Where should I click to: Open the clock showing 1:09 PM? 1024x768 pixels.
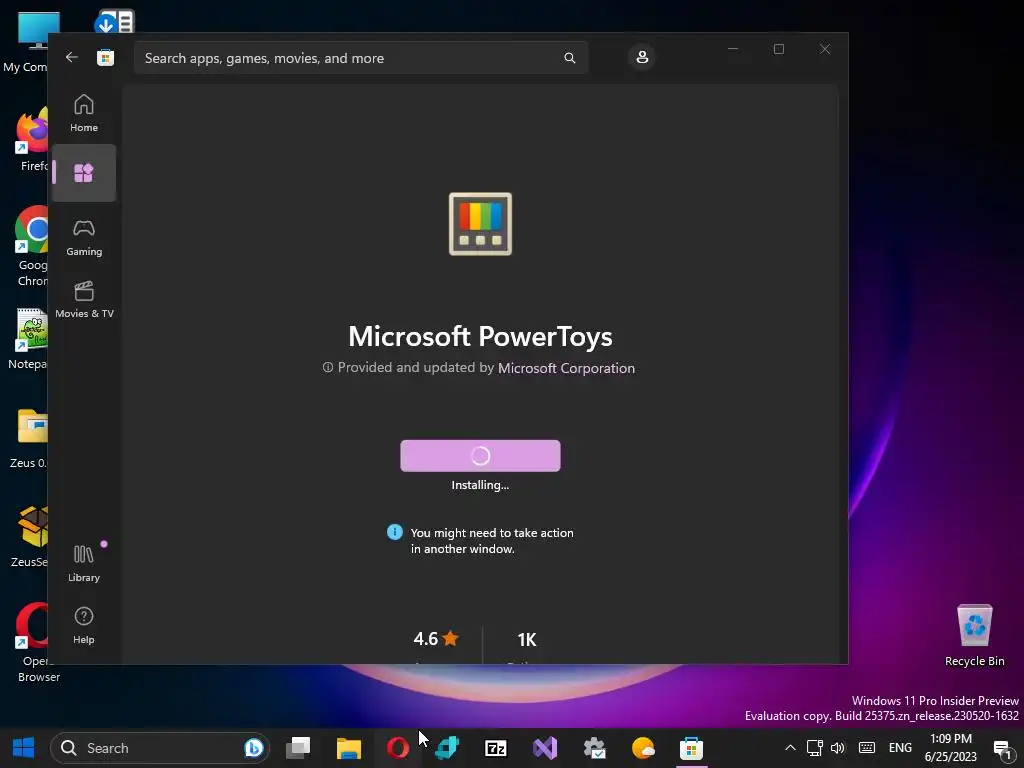click(x=951, y=748)
